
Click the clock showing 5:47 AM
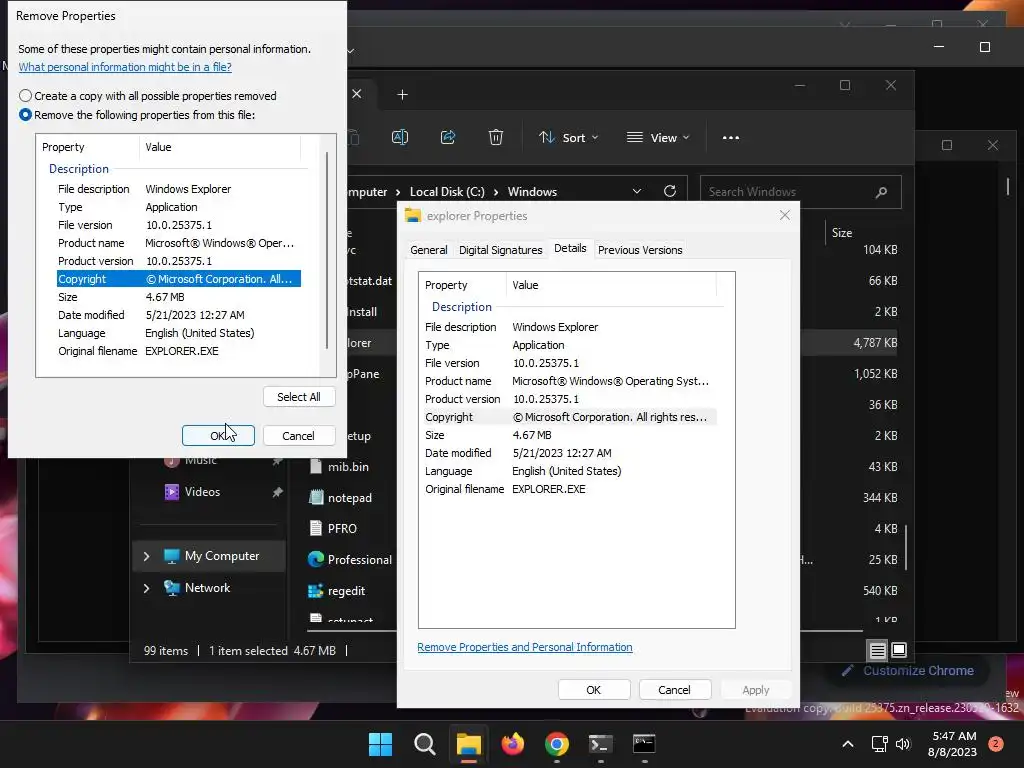pos(953,736)
